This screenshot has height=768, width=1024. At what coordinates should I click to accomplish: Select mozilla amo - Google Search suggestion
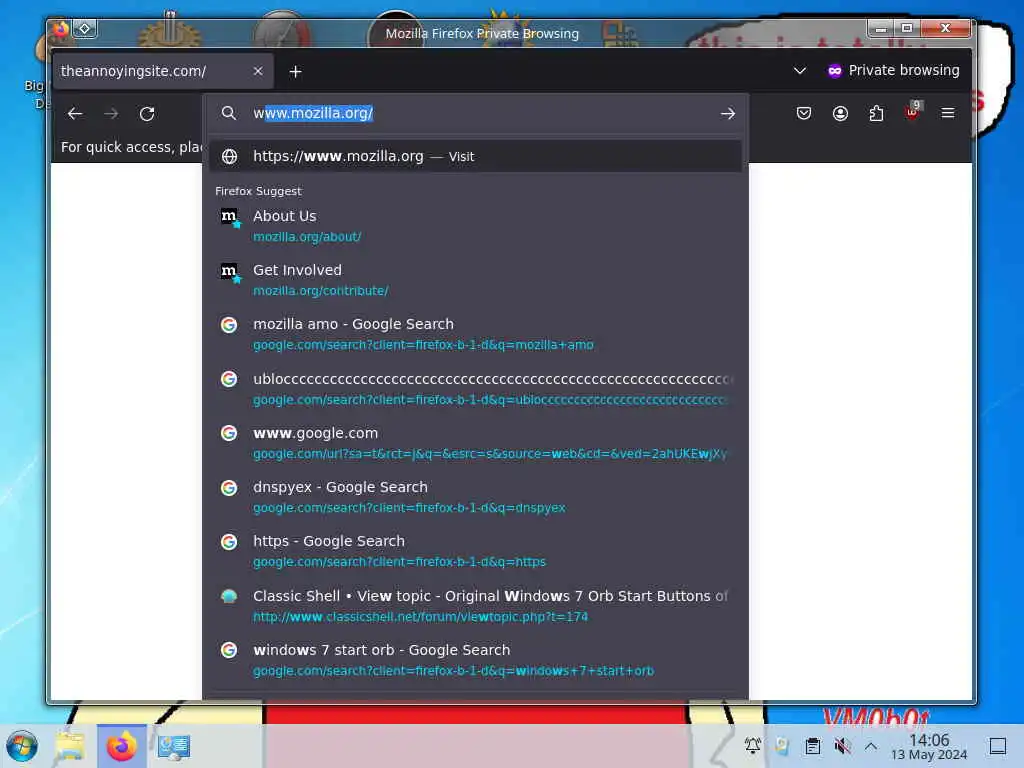475,334
